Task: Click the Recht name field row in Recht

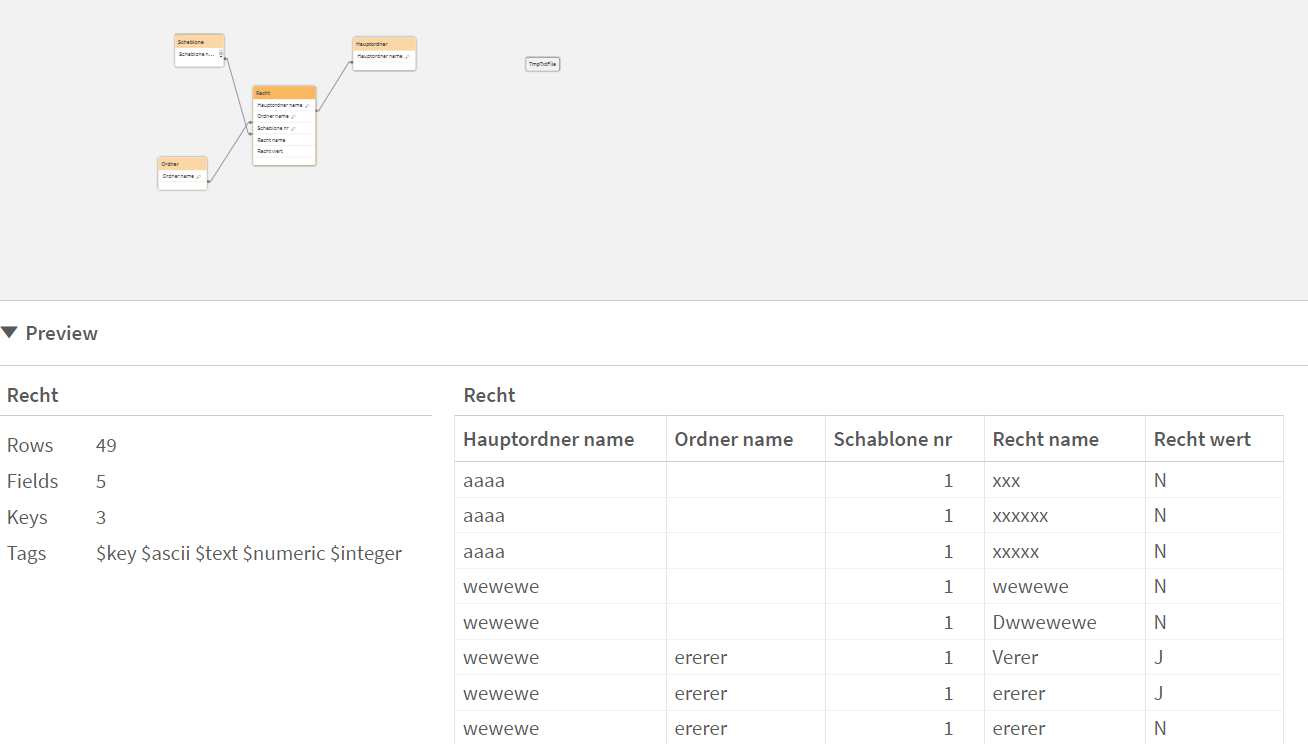Action: (272, 140)
